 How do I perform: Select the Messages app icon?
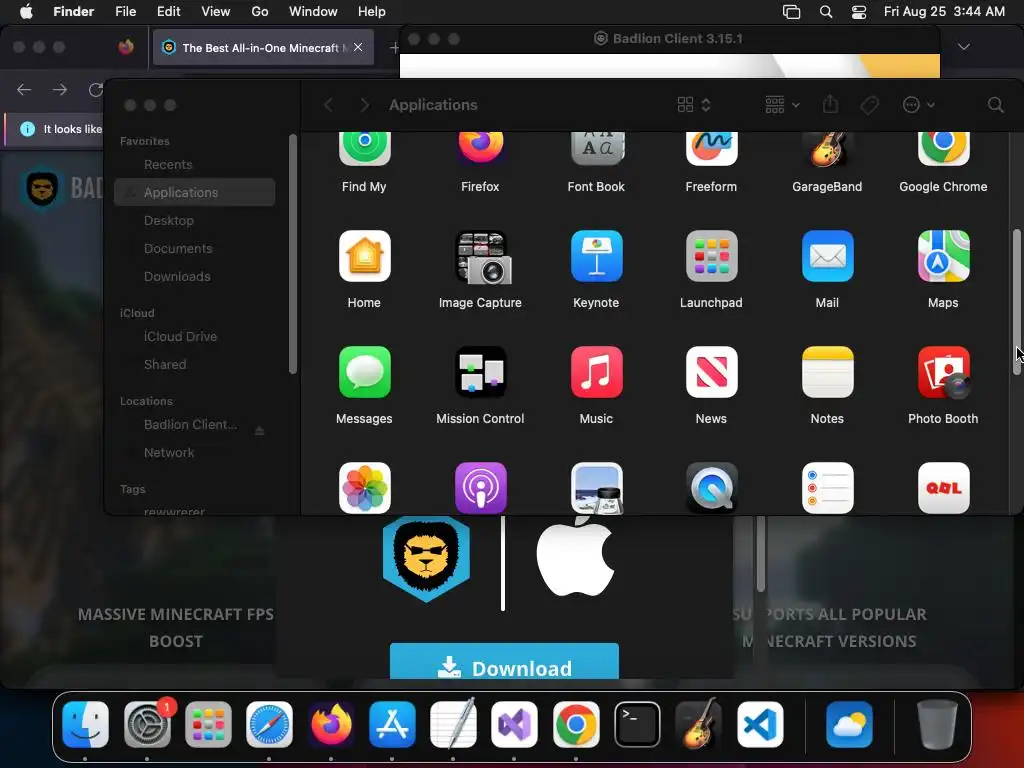[364, 372]
